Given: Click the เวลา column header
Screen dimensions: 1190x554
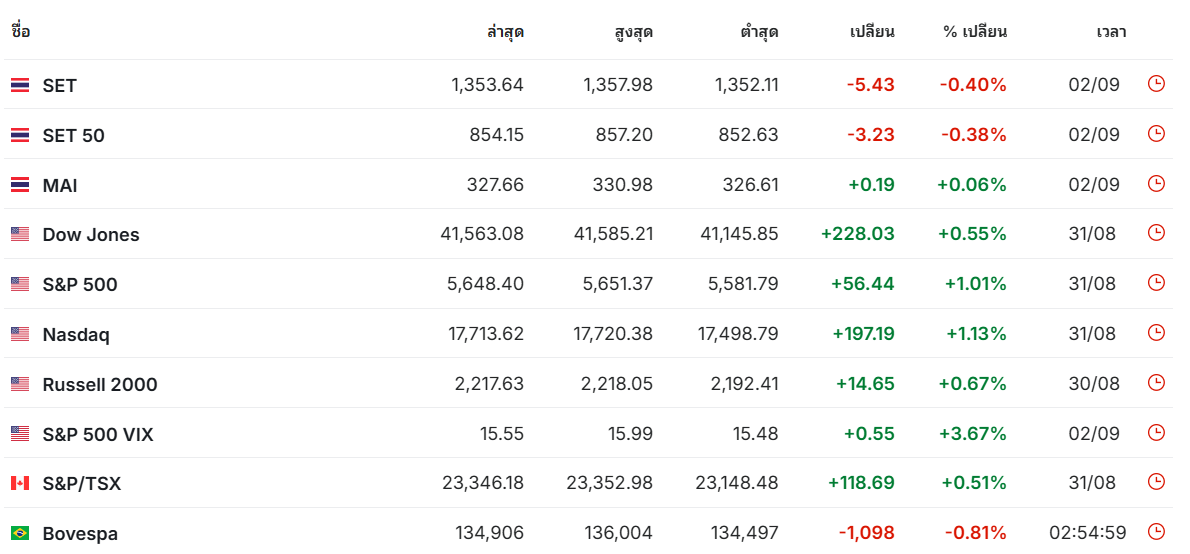Looking at the screenshot, I should (1111, 32).
